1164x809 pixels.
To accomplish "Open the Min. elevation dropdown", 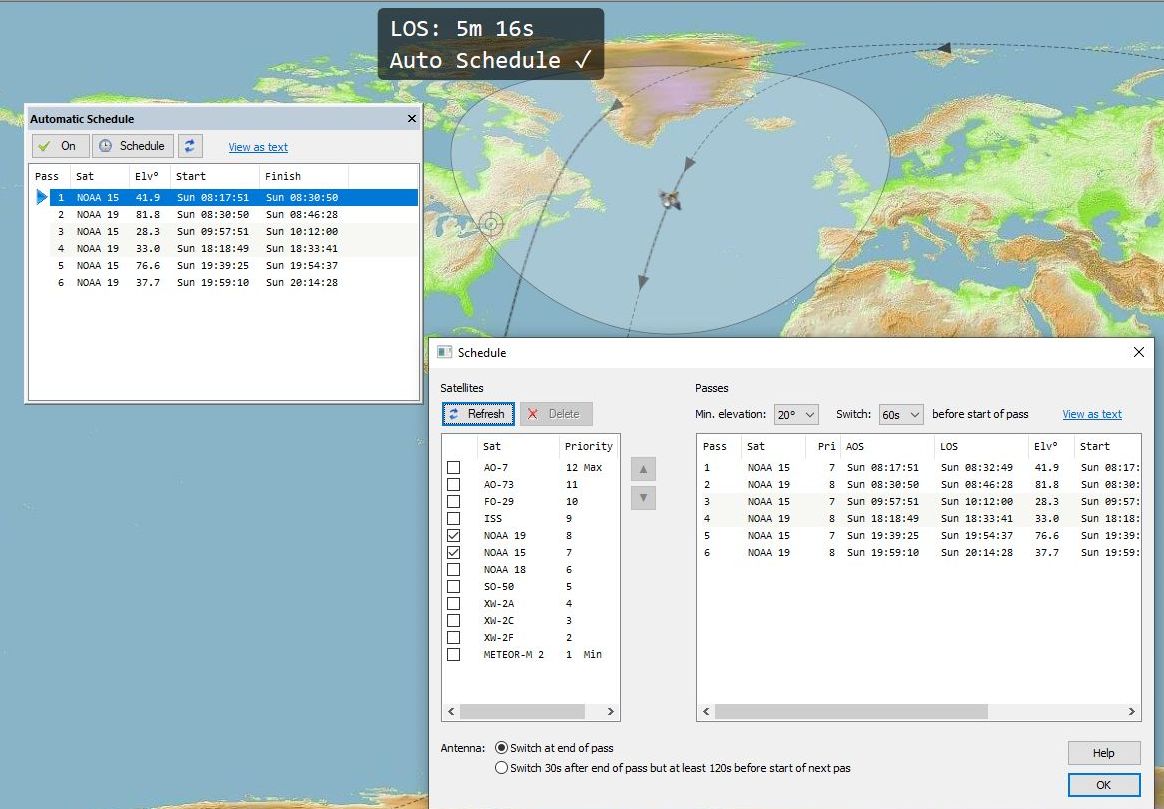I will (796, 414).
